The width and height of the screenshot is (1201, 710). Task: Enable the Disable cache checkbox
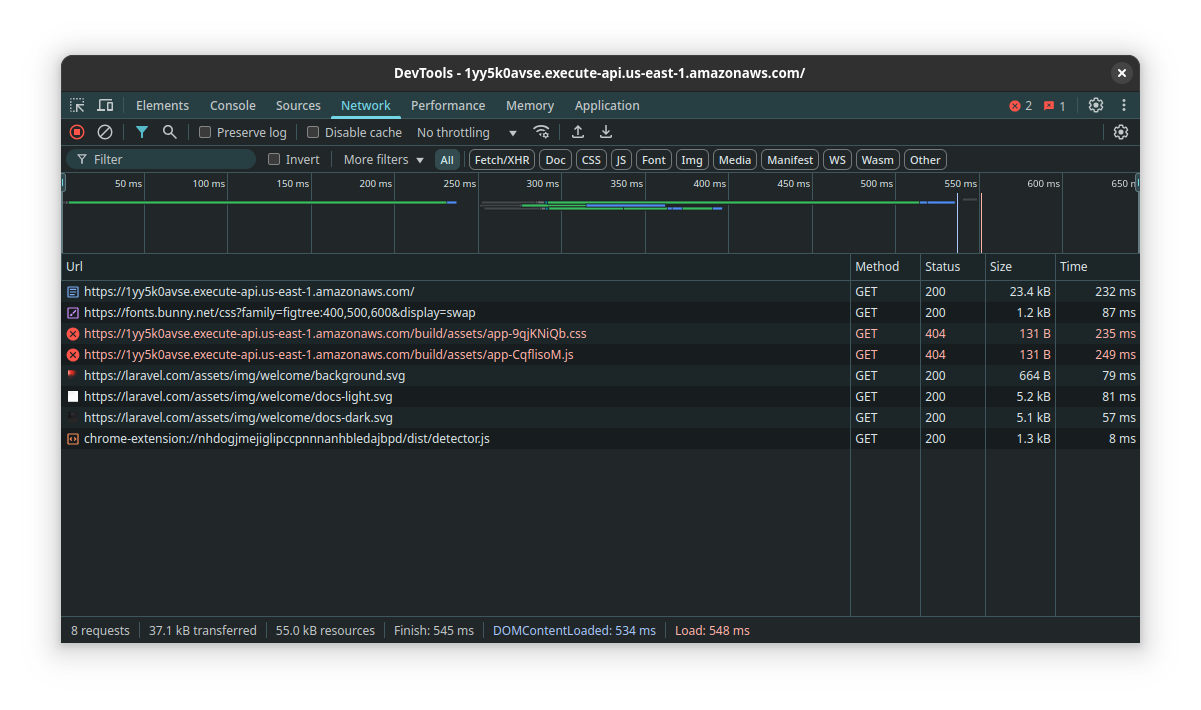(313, 132)
